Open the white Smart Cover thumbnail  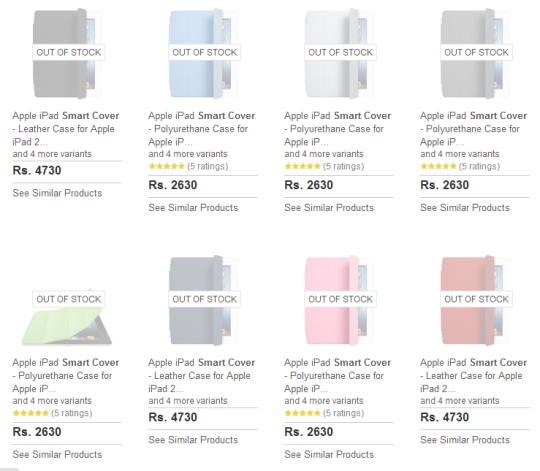pos(340,53)
